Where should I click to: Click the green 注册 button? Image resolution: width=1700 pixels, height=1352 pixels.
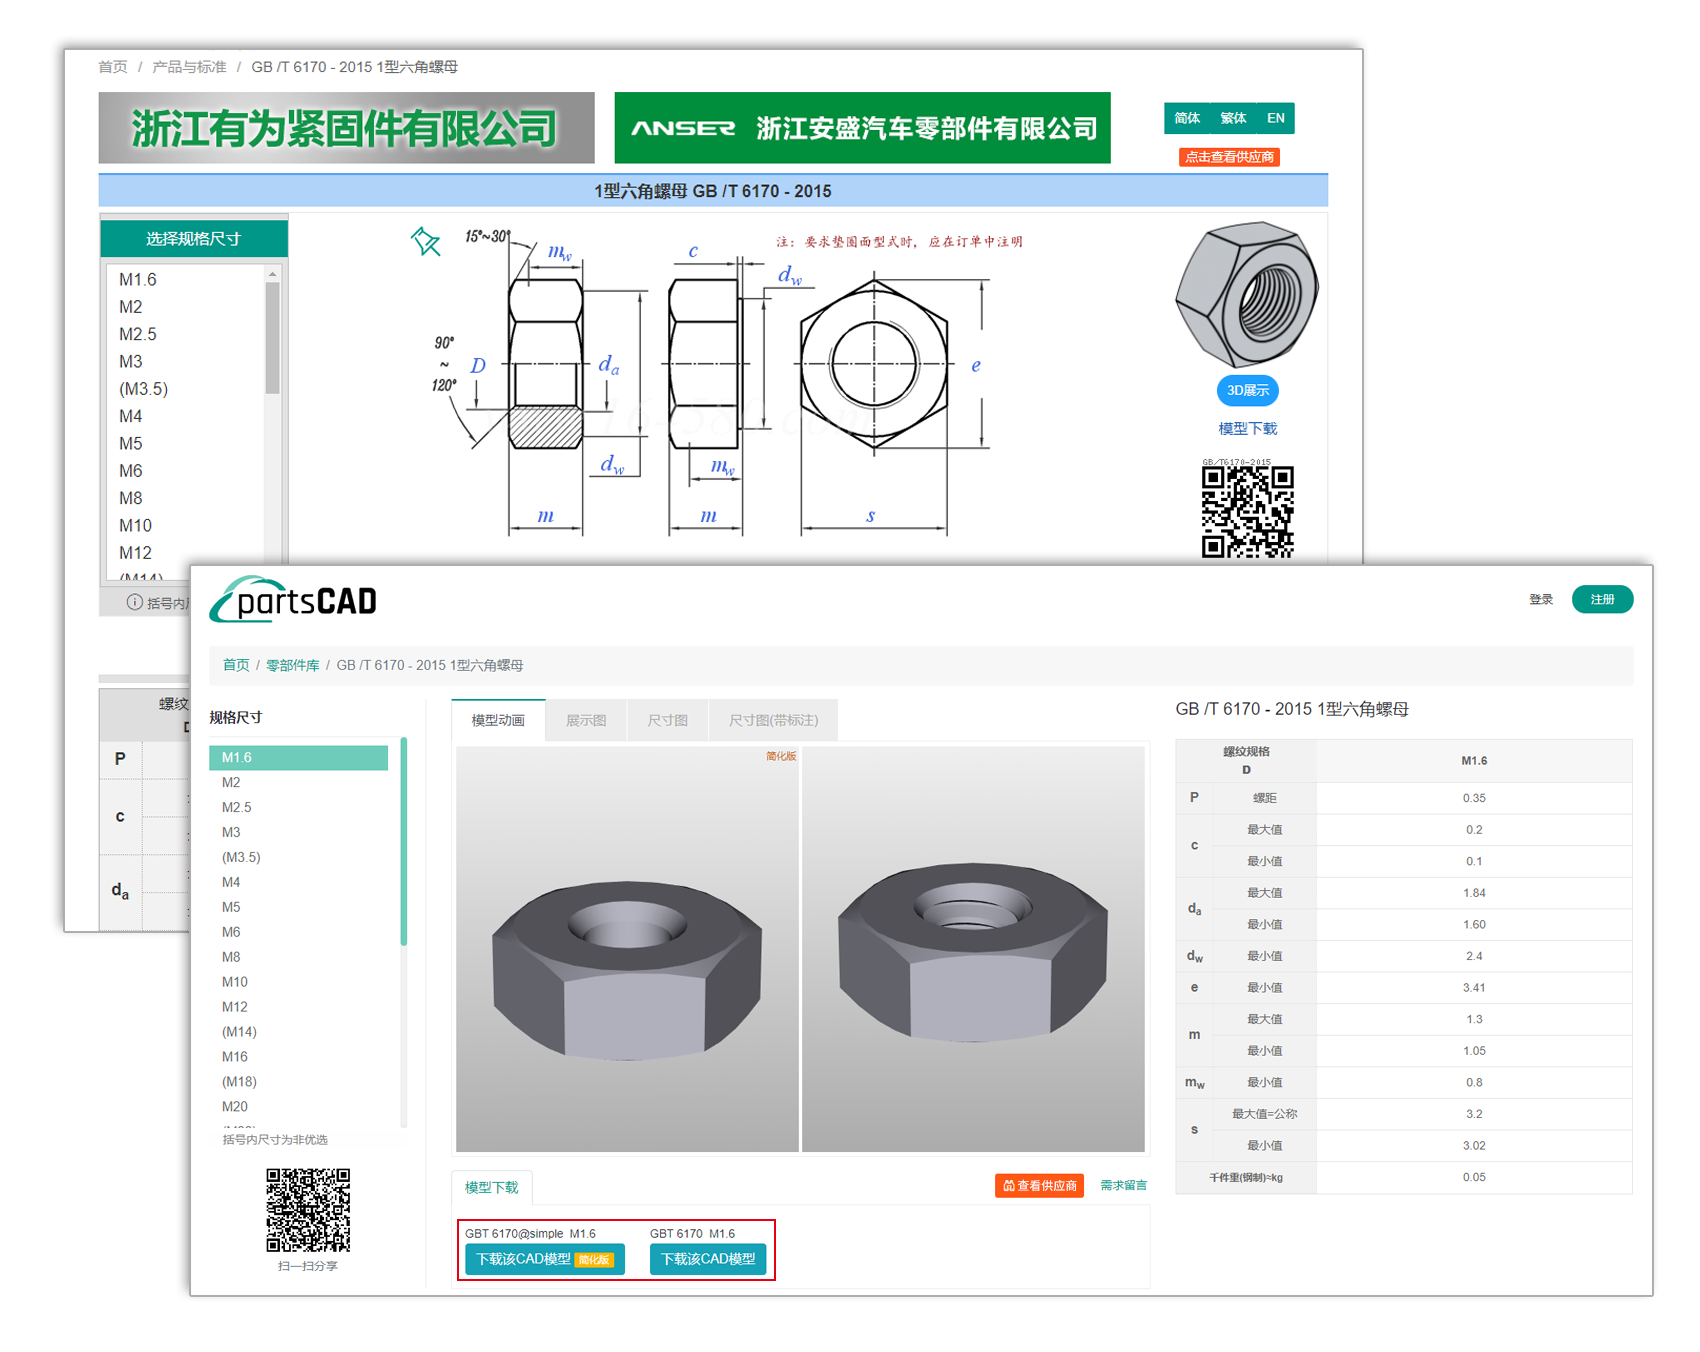1602,599
